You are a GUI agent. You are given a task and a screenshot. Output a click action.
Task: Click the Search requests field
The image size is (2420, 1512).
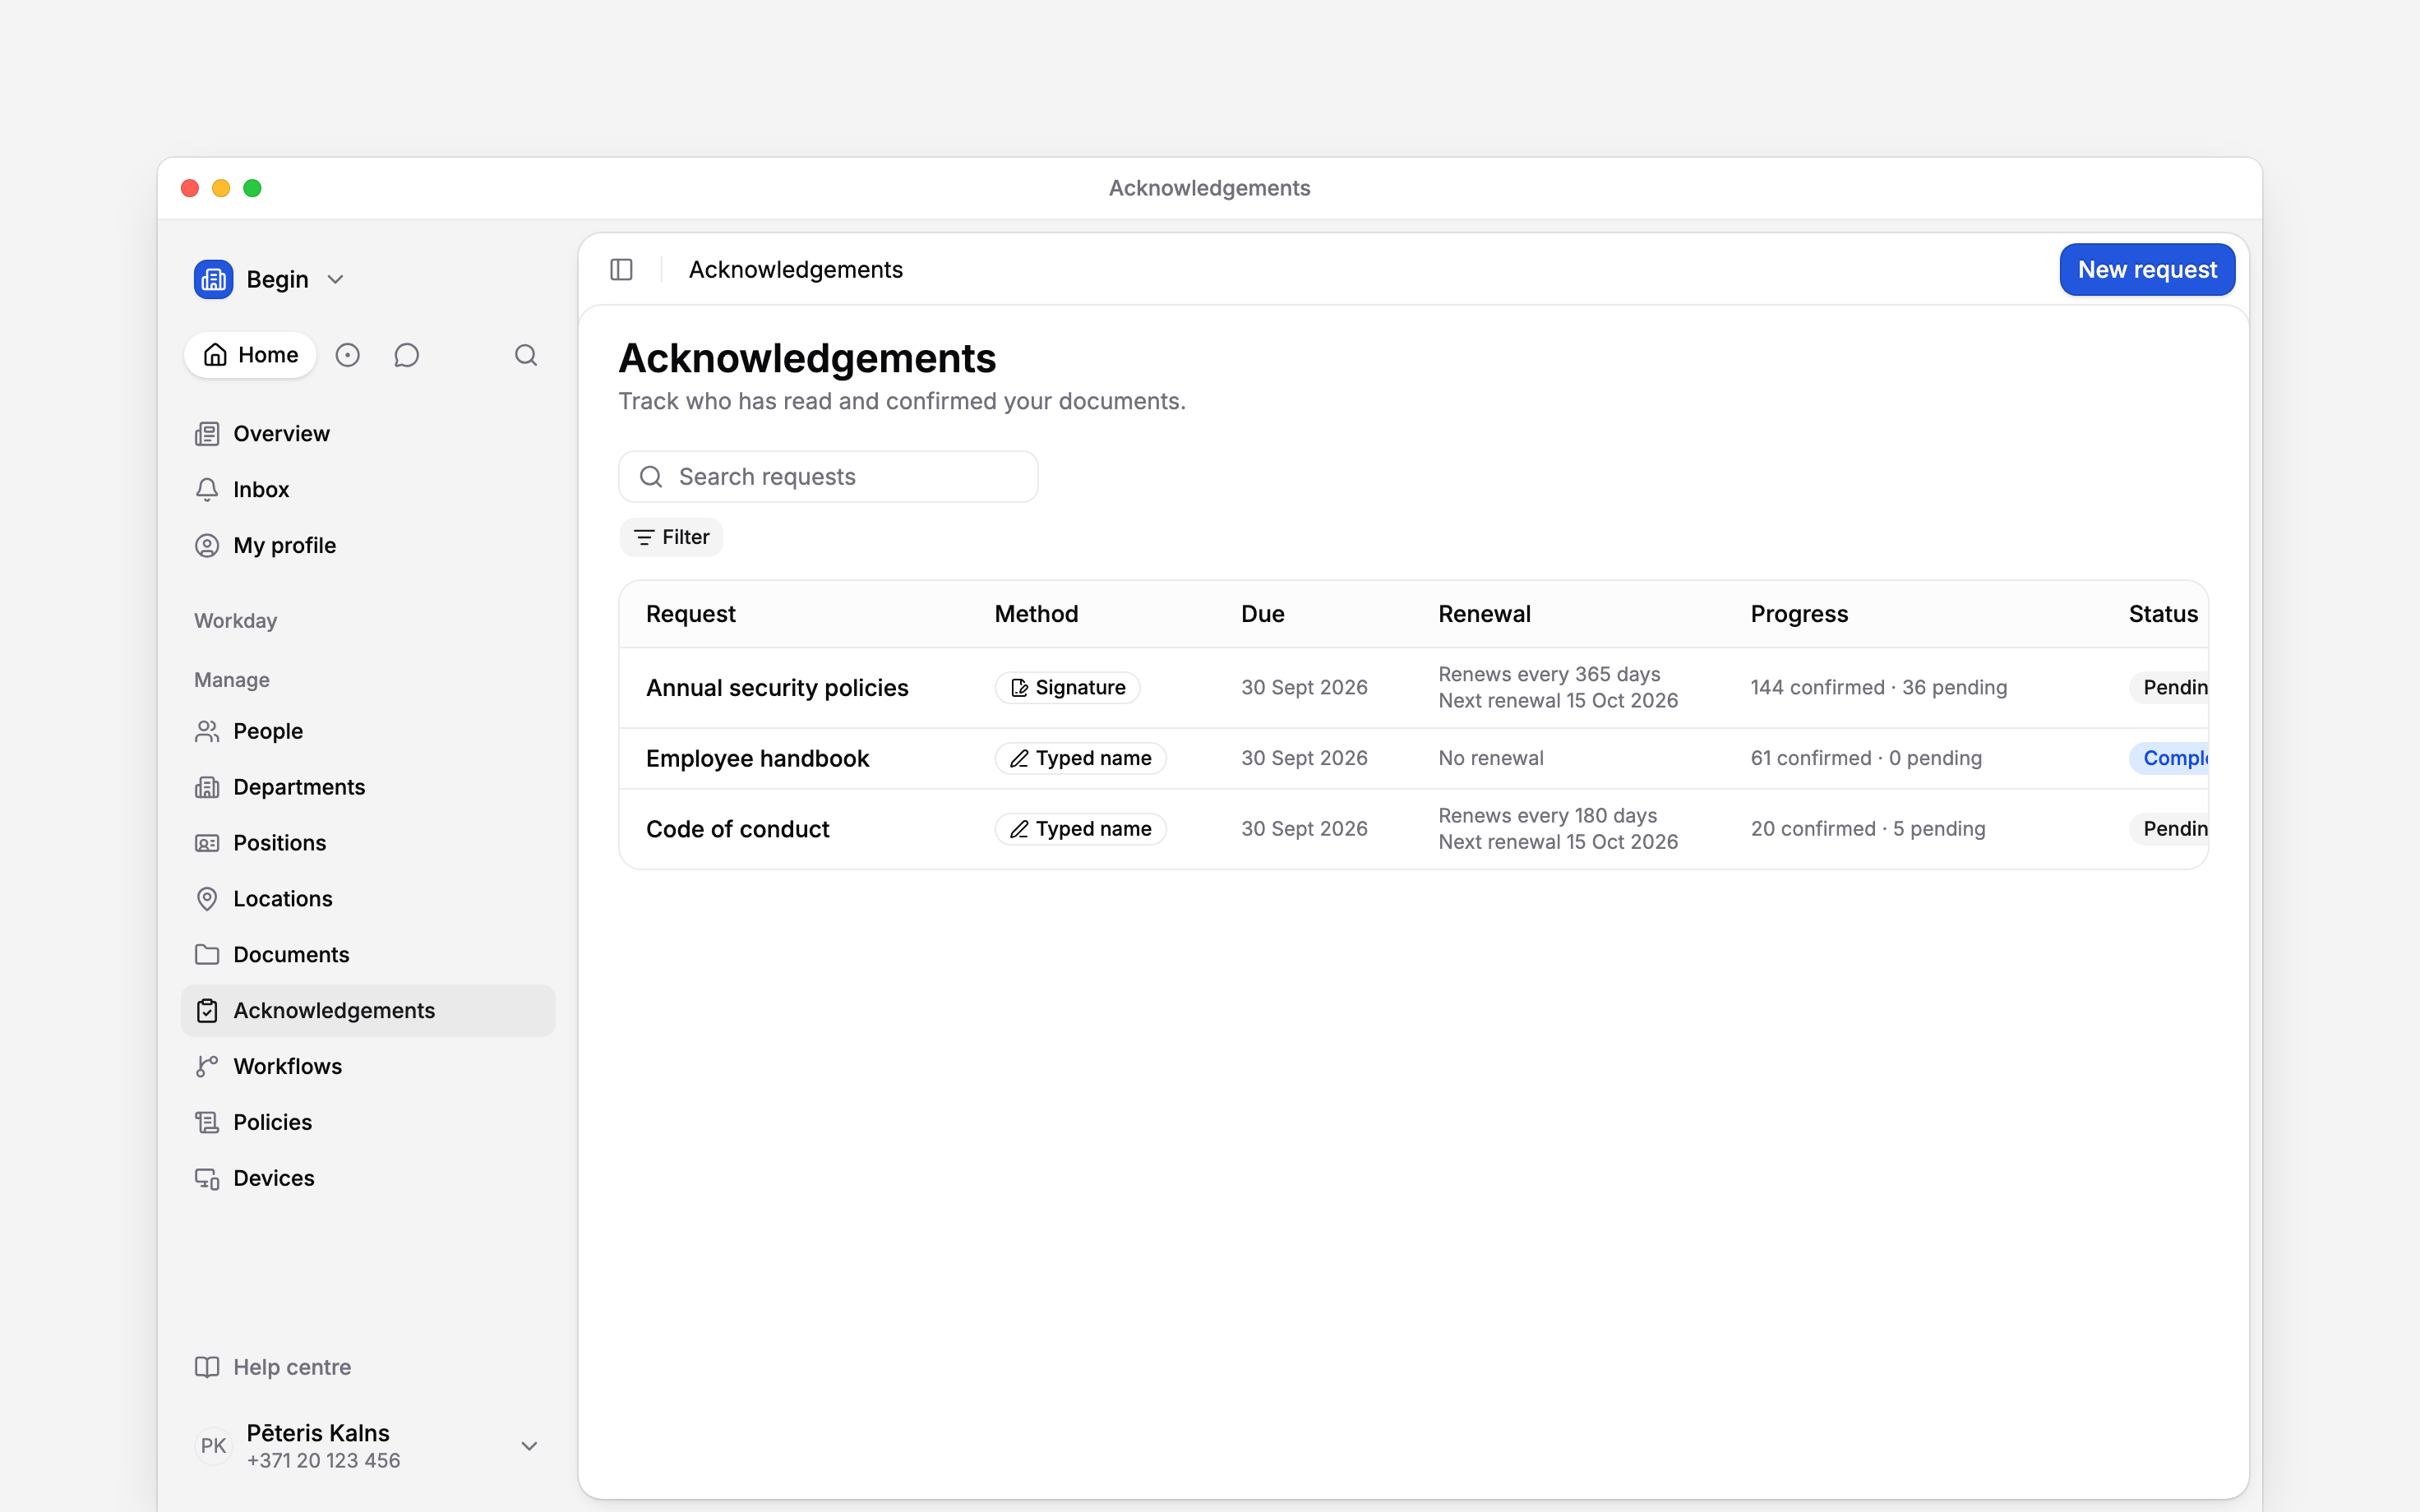[x=828, y=477]
